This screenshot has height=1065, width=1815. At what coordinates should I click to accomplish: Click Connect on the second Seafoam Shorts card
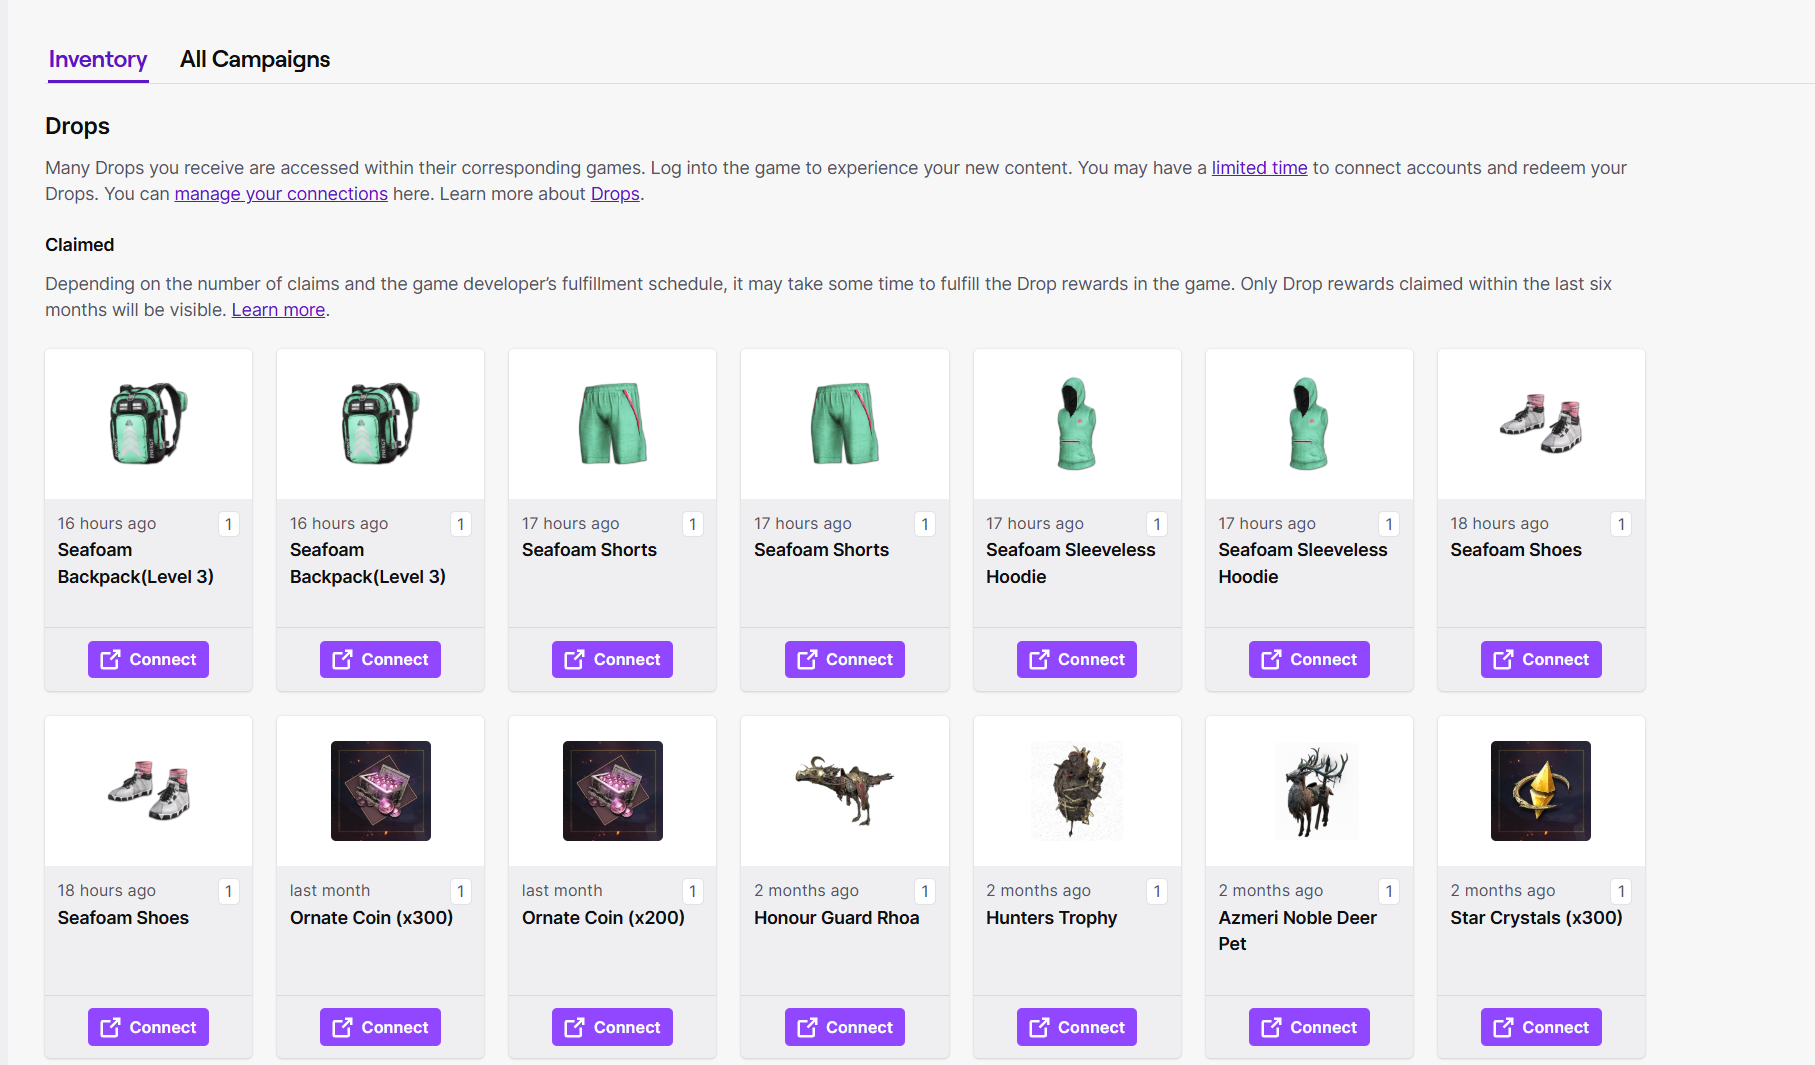(x=845, y=659)
